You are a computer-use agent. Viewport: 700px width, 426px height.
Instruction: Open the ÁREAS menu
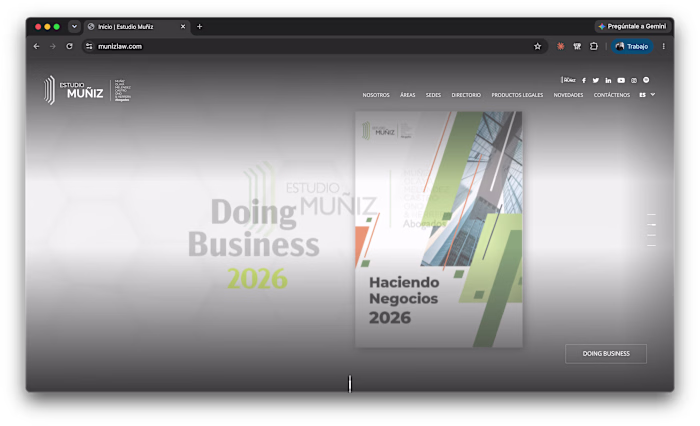pyautogui.click(x=408, y=95)
